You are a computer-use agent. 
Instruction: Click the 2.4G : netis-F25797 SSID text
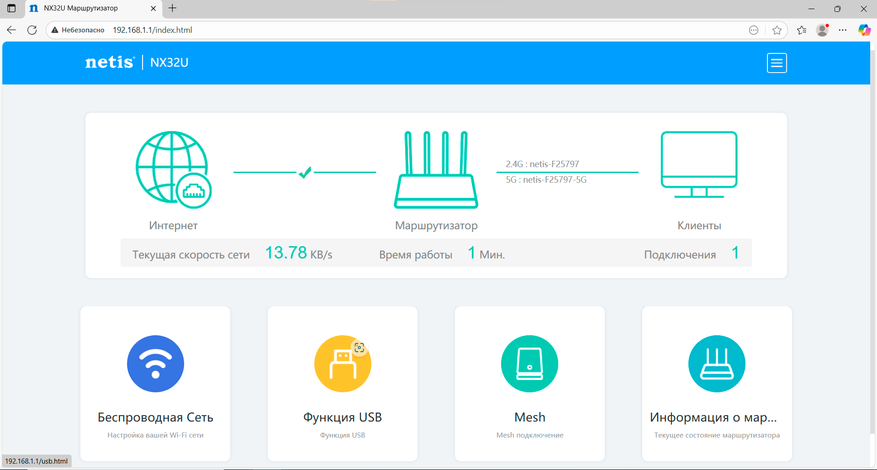[x=542, y=164]
